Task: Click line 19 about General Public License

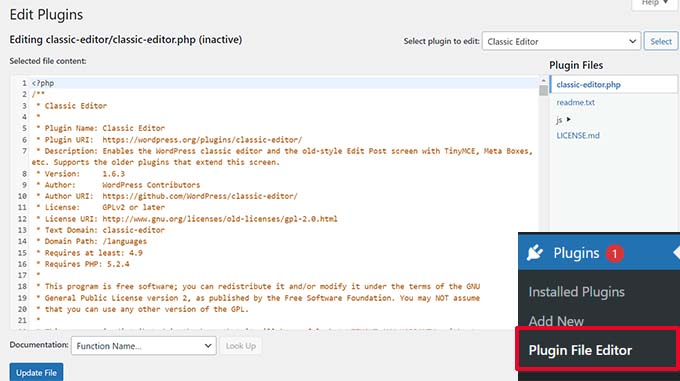Action: coord(258,298)
